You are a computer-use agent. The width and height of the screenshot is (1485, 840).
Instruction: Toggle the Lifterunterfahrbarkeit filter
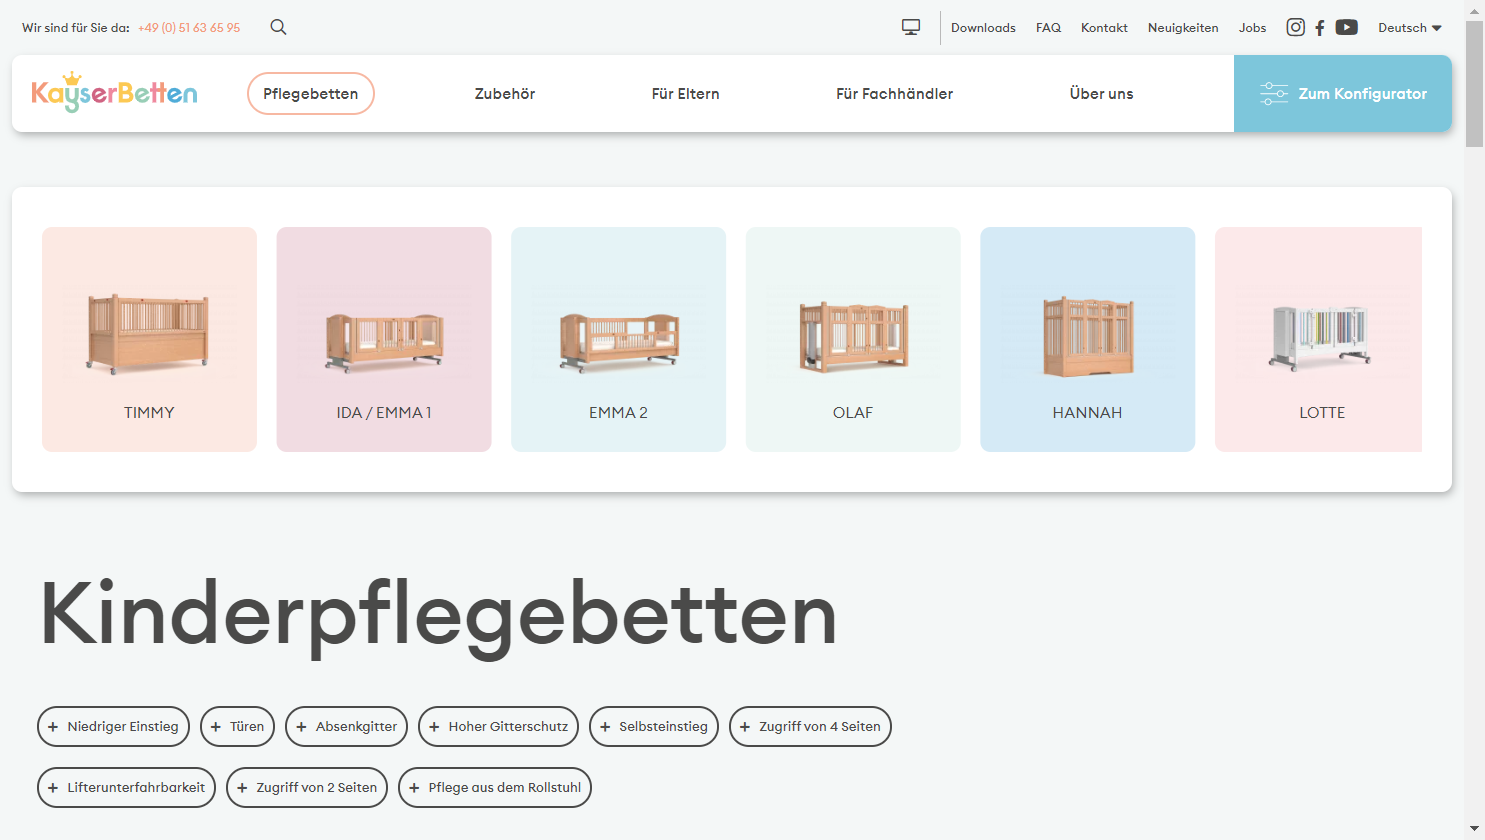(126, 788)
